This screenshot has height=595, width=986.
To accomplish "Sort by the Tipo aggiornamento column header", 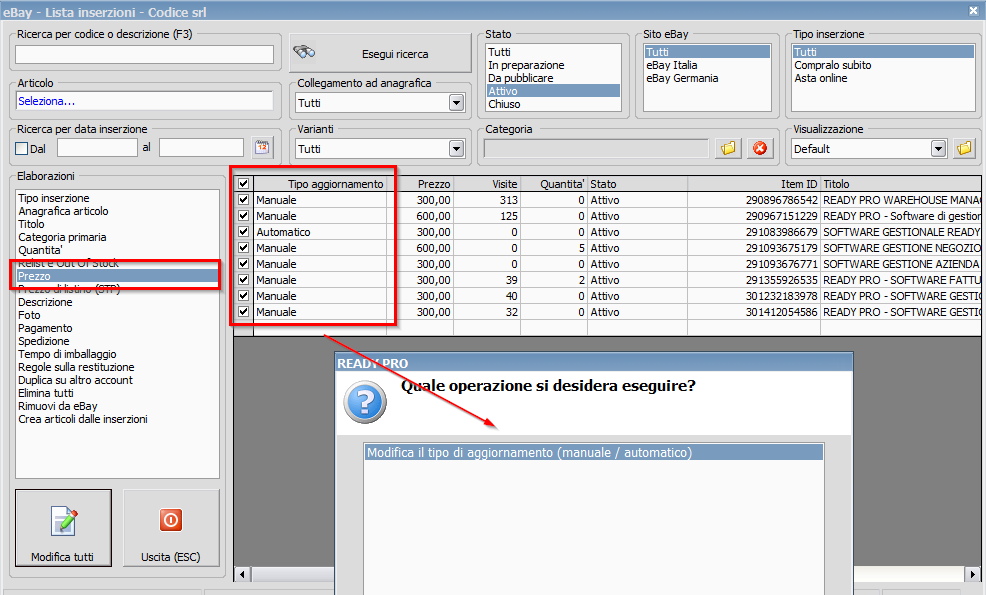I will click(320, 184).
